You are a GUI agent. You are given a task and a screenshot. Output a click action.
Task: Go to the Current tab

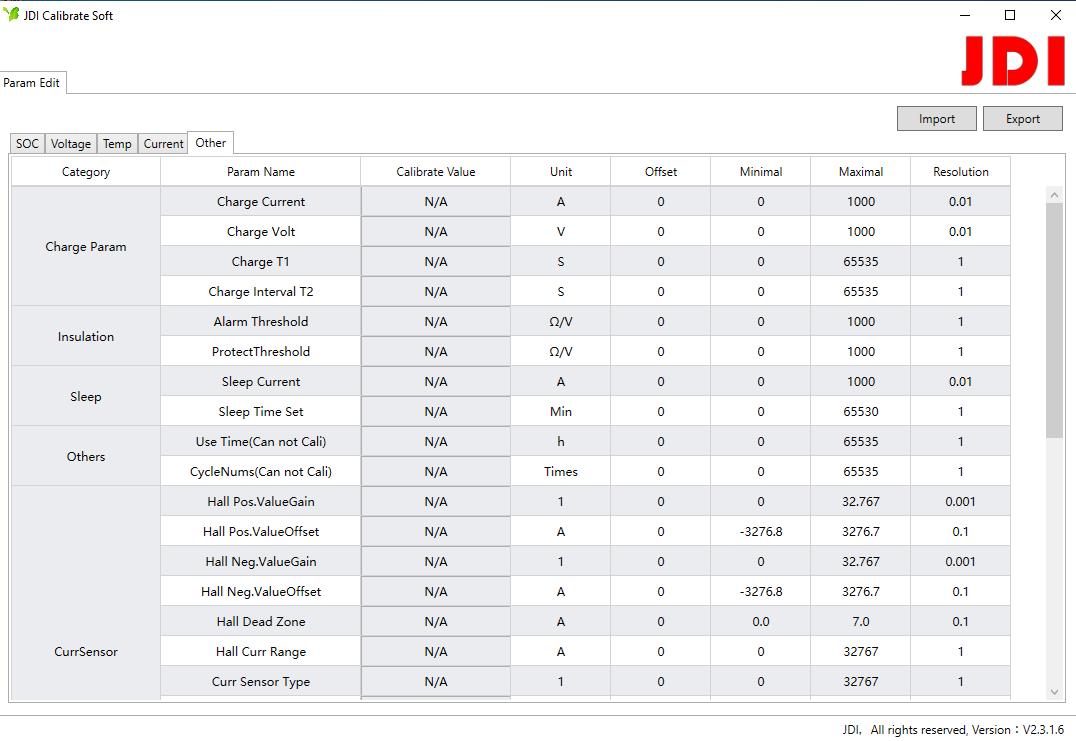coord(163,144)
